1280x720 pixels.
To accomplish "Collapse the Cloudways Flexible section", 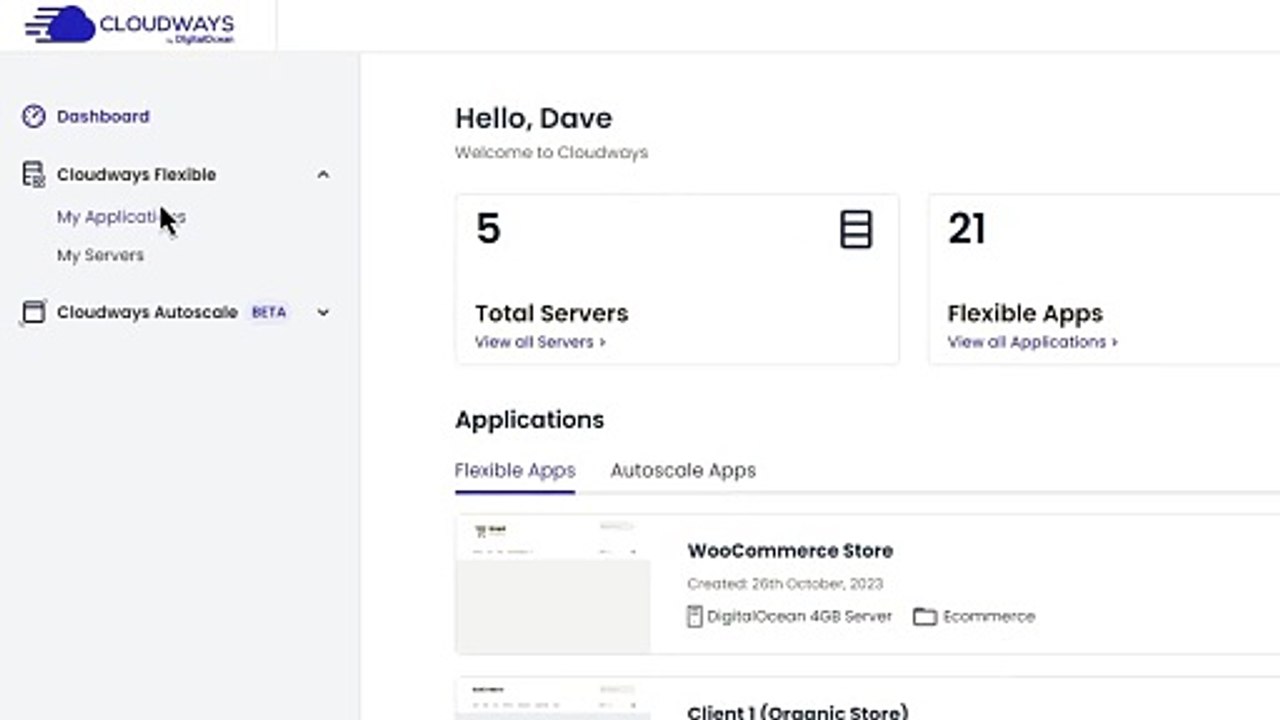I will [323, 175].
